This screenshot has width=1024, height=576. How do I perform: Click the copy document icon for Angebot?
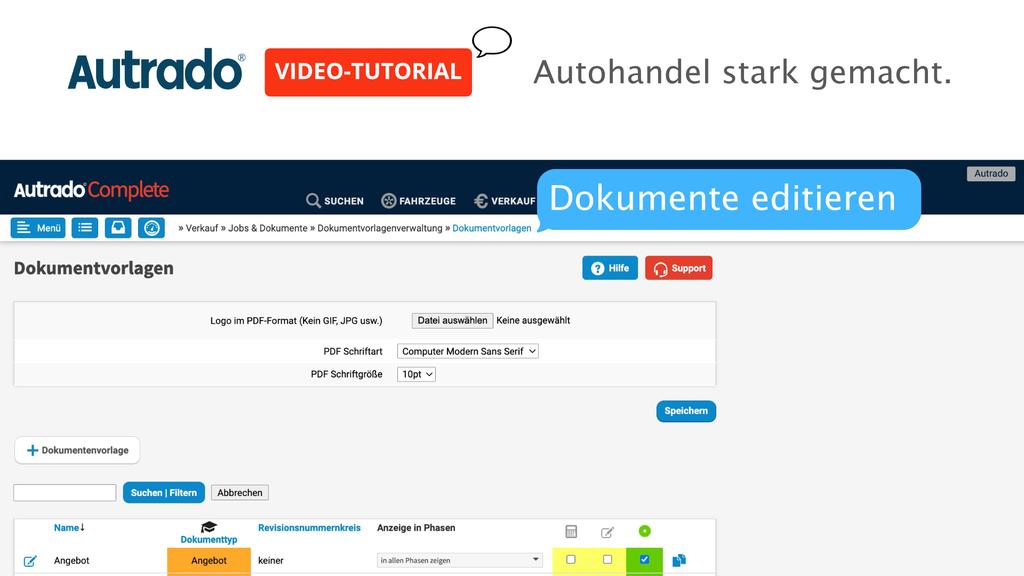[679, 560]
